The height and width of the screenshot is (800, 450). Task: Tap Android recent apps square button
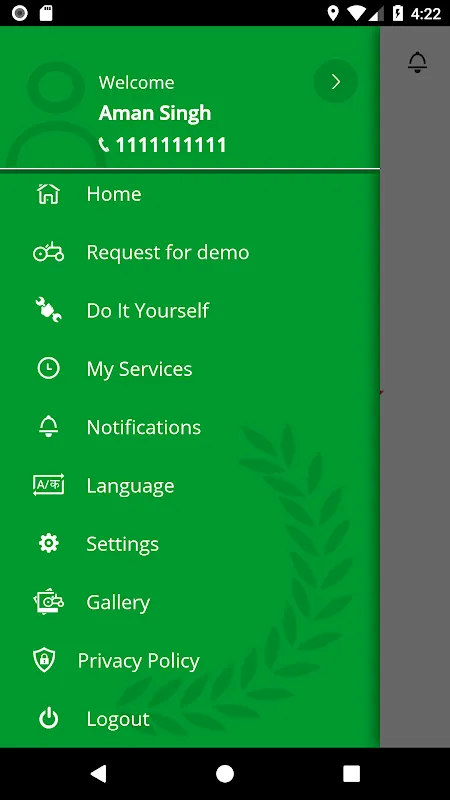(x=351, y=773)
